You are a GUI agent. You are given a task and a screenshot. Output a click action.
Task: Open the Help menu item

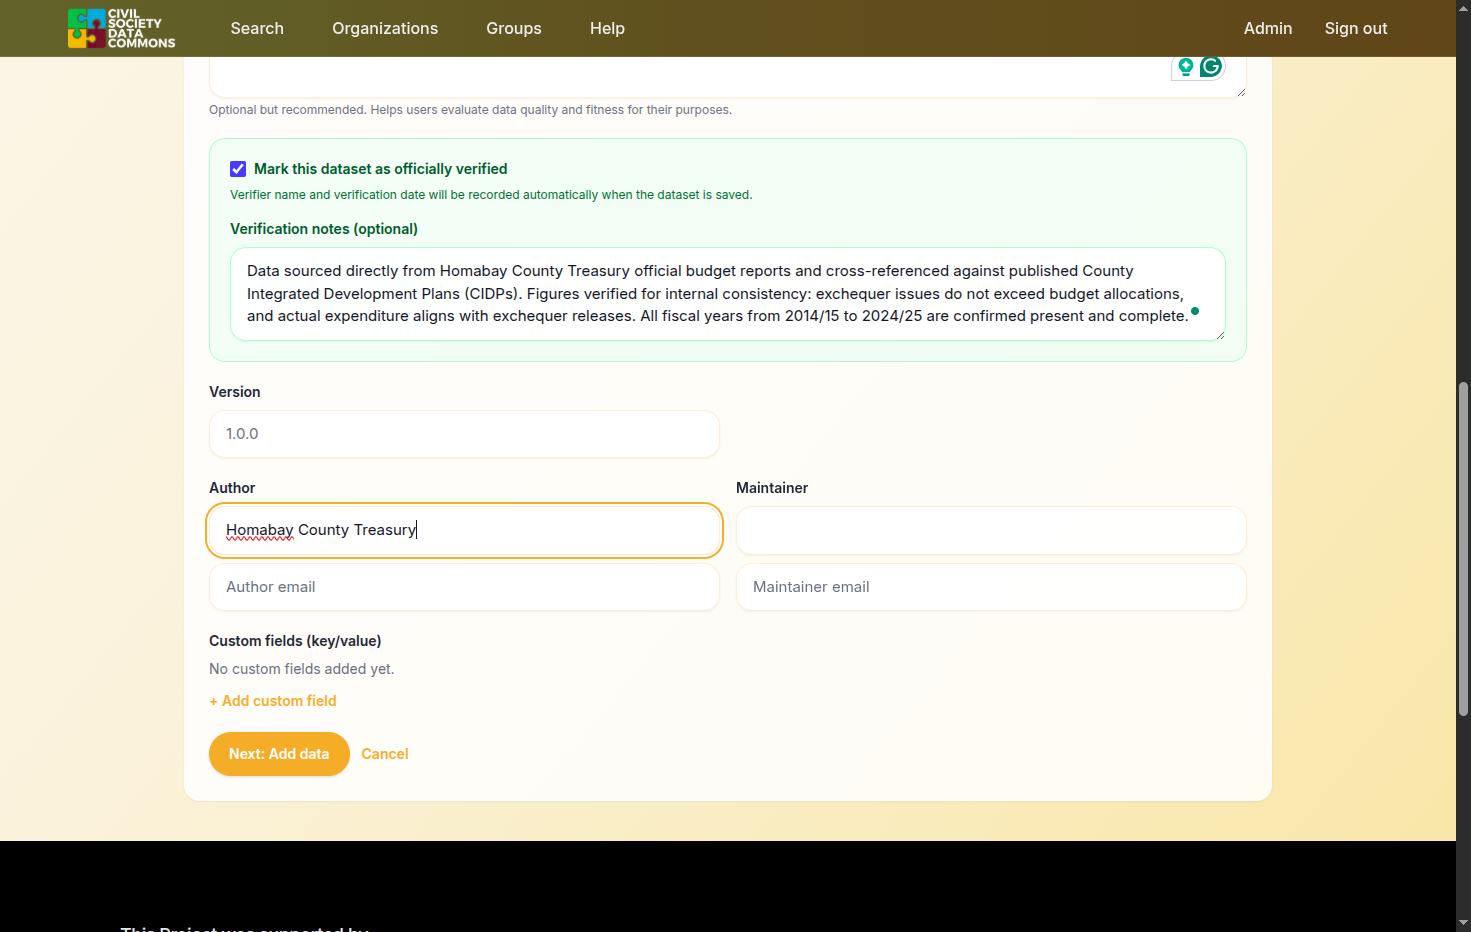click(607, 28)
